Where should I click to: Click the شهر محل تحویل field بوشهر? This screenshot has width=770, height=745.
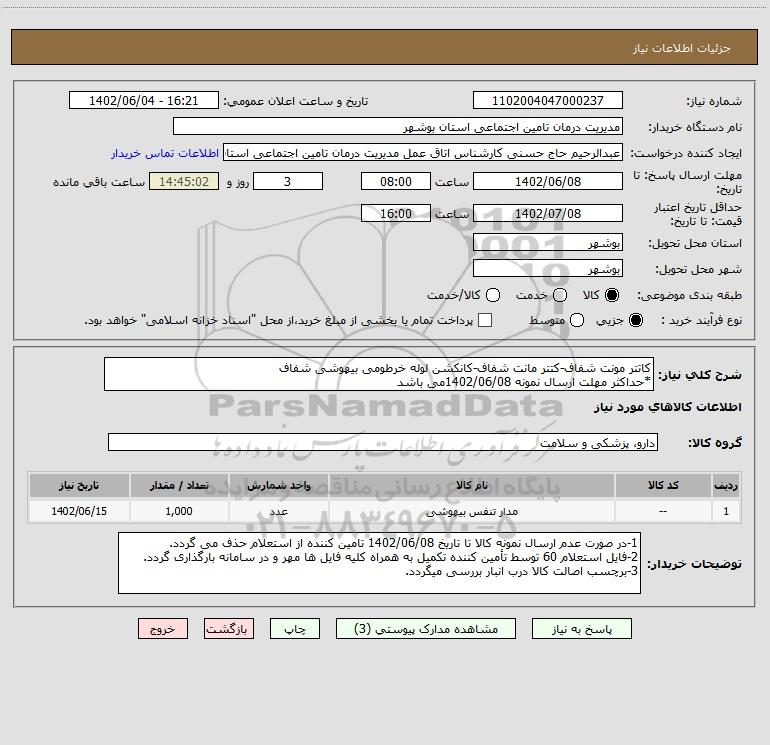pos(548,269)
